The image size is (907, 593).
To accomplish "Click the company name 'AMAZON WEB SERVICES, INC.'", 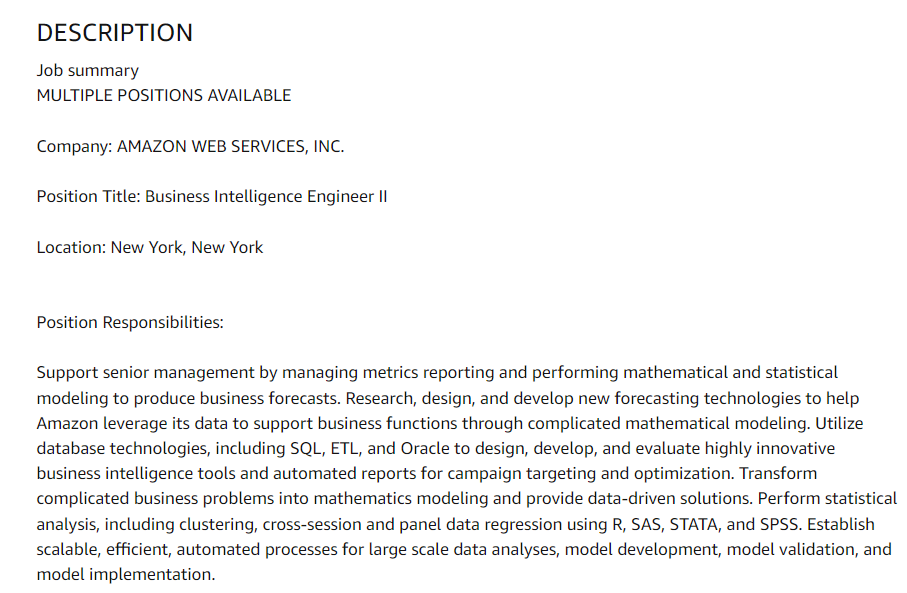I will tap(230, 146).
